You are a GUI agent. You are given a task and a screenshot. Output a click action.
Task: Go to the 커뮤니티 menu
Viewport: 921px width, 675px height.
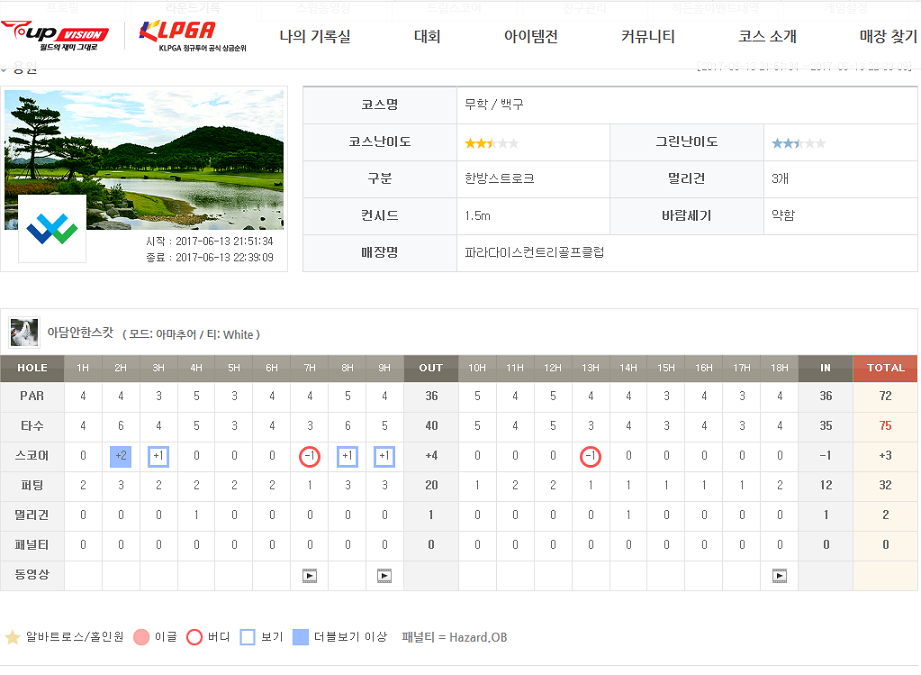648,37
